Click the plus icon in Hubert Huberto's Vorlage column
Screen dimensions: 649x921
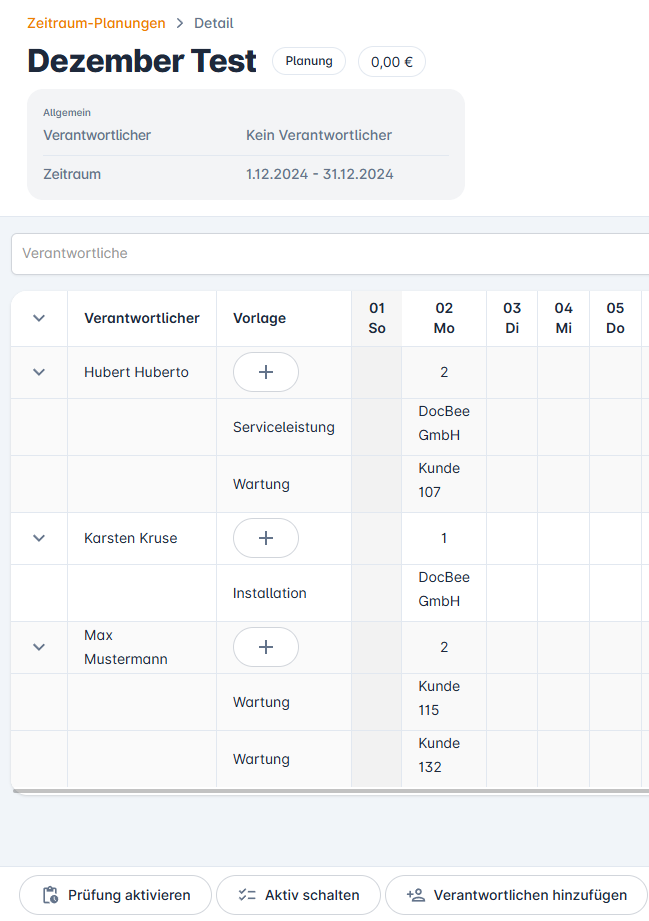click(265, 371)
